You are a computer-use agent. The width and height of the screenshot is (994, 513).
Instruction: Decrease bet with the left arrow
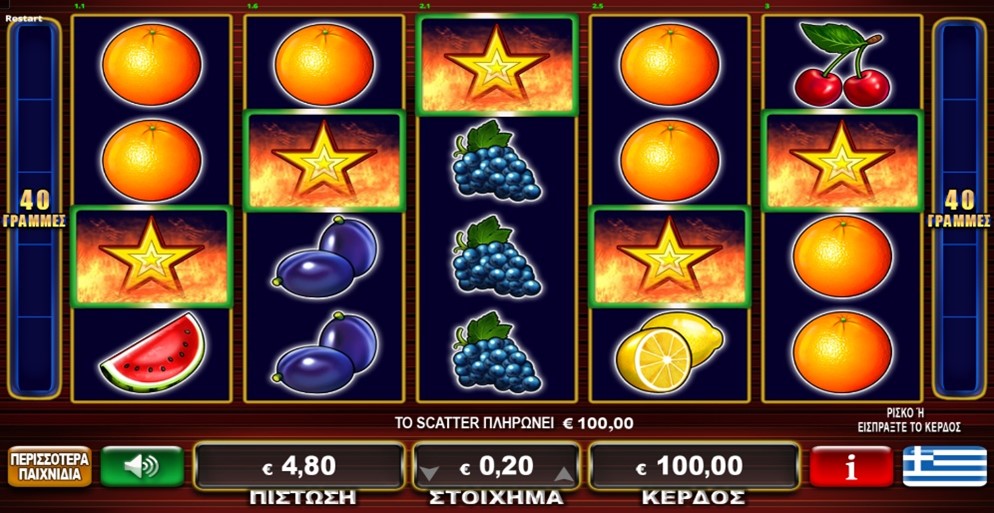tap(429, 474)
